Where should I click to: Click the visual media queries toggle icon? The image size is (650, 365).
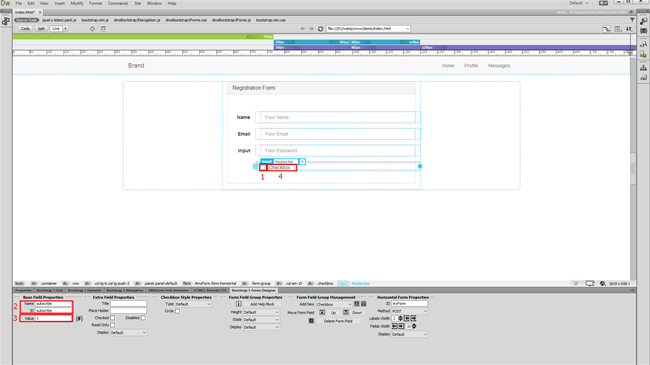pyautogui.click(x=103, y=29)
